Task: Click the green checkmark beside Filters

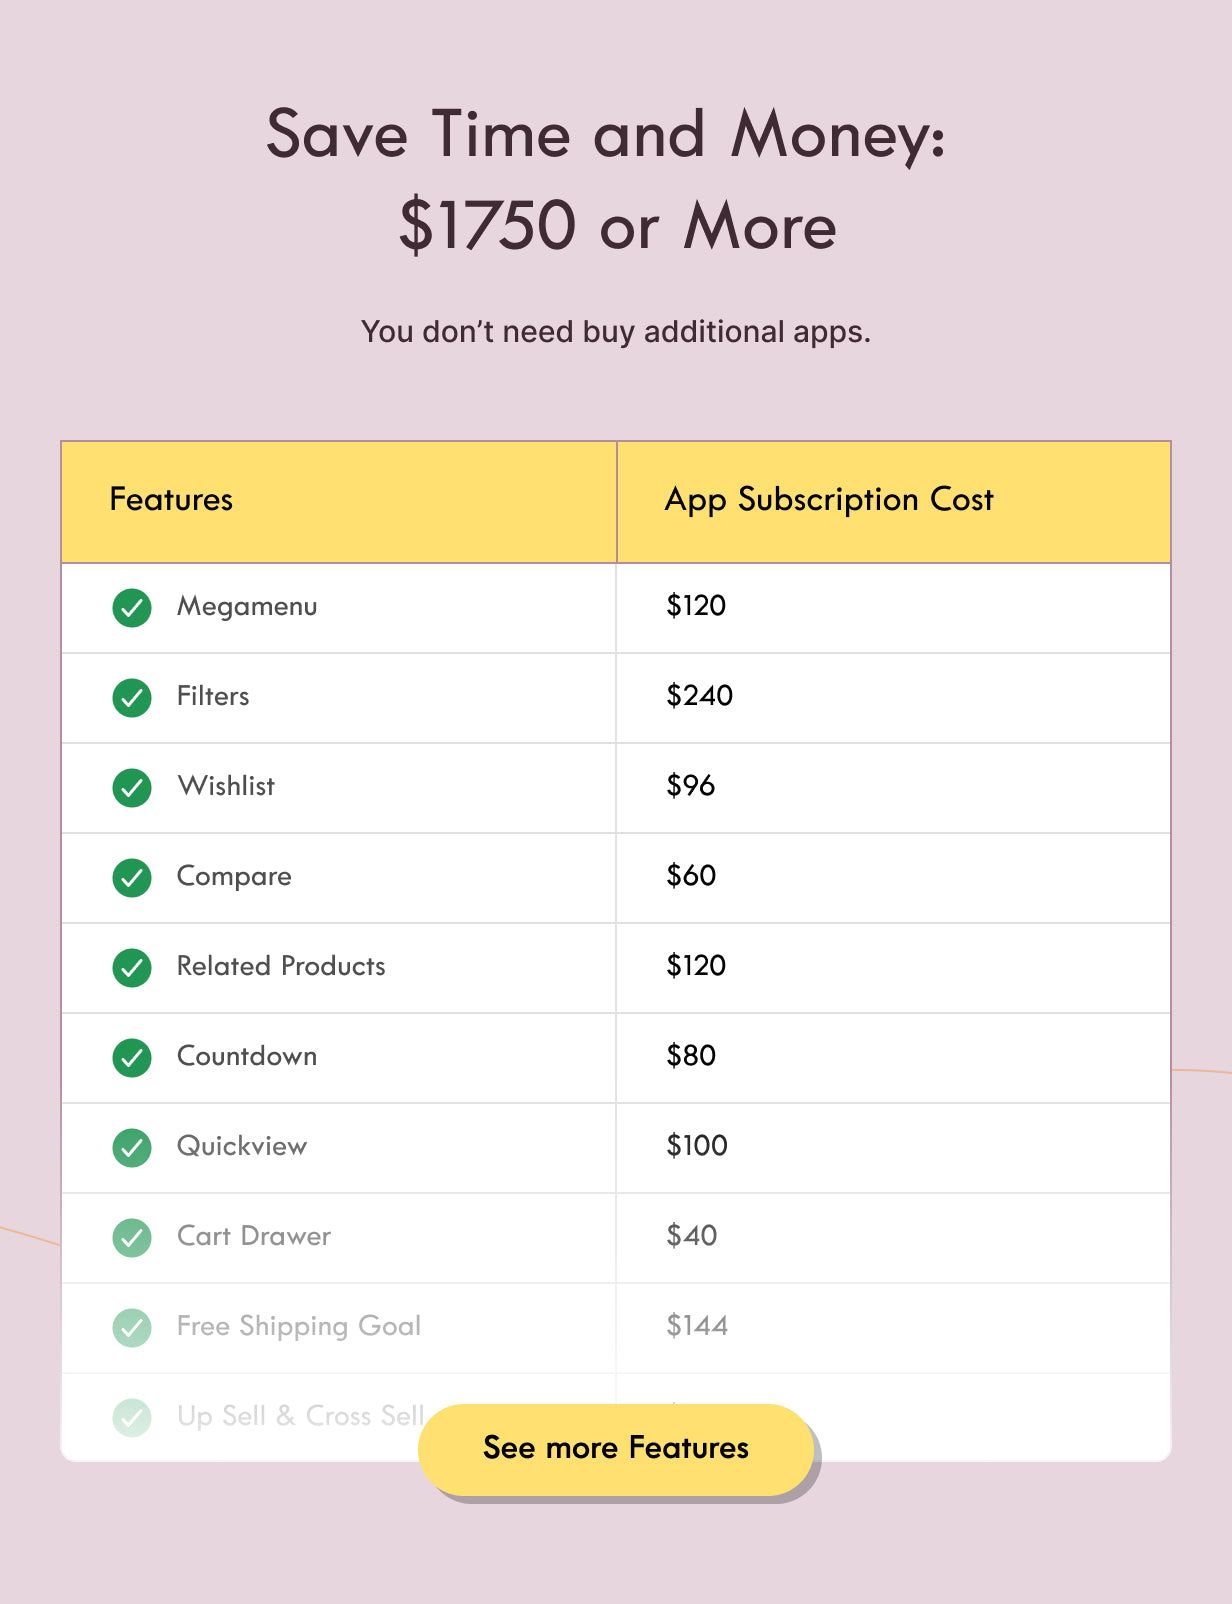Action: pyautogui.click(x=132, y=697)
